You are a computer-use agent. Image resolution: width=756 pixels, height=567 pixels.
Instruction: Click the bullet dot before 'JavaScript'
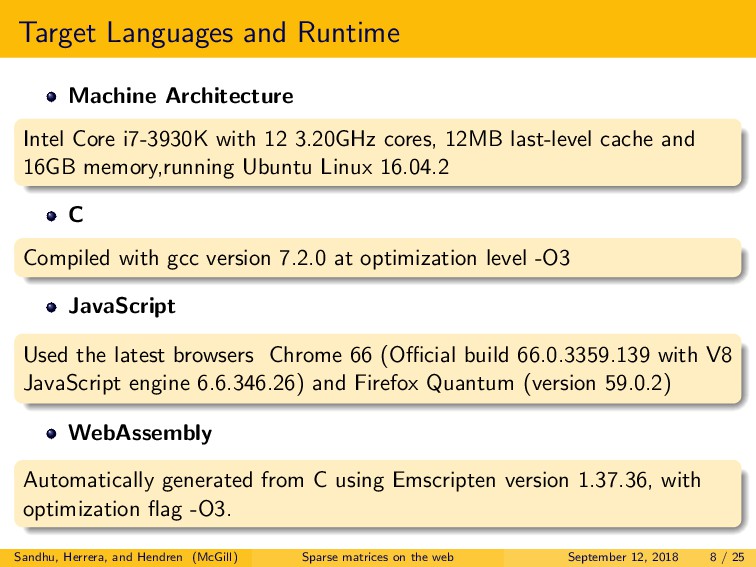[x=52, y=308]
